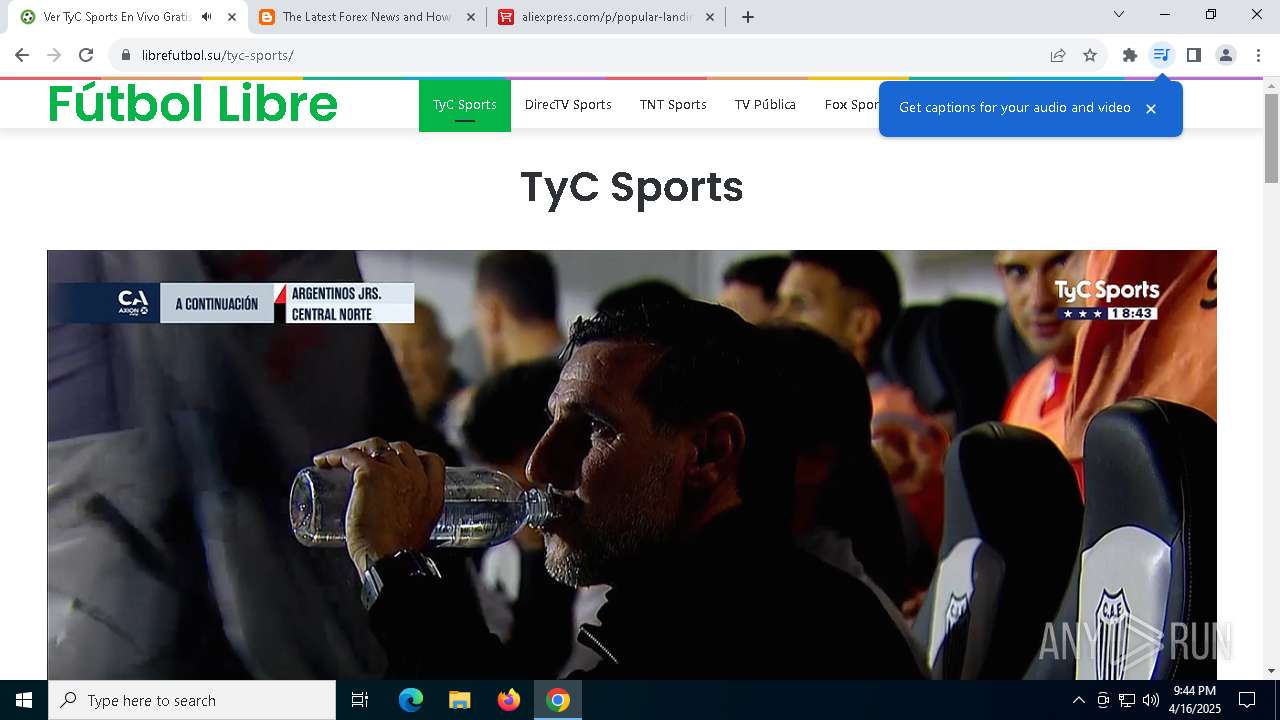Expand the tab search dropdown arrow
Screen dimensions: 1280x720
1119,15
